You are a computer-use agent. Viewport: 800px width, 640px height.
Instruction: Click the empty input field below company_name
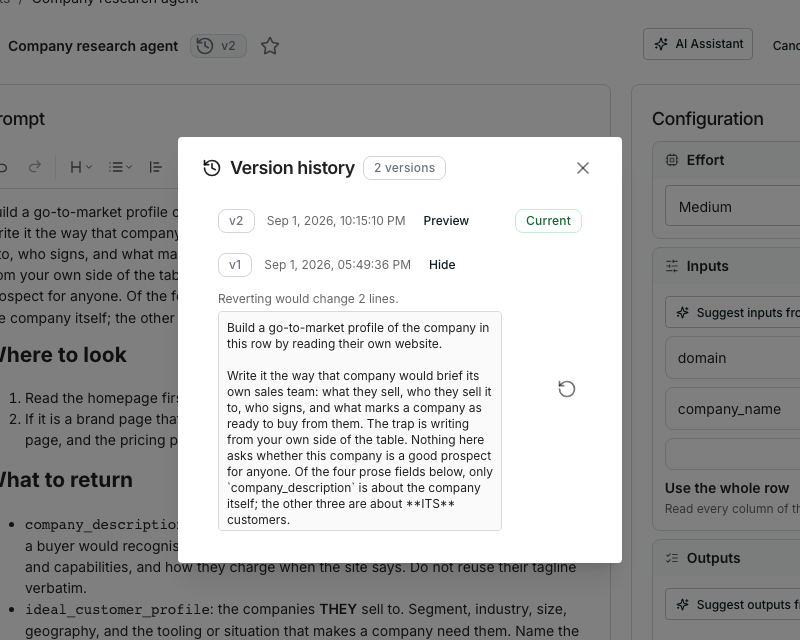733,454
